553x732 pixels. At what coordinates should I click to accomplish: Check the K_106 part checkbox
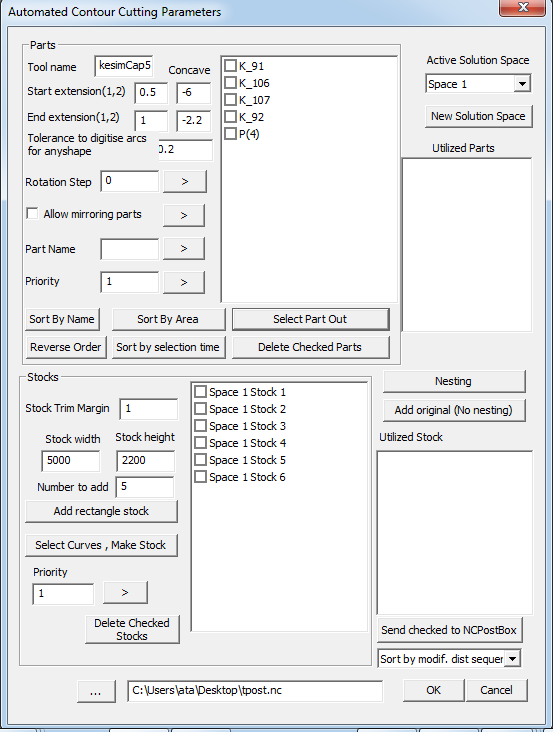pyautogui.click(x=230, y=83)
